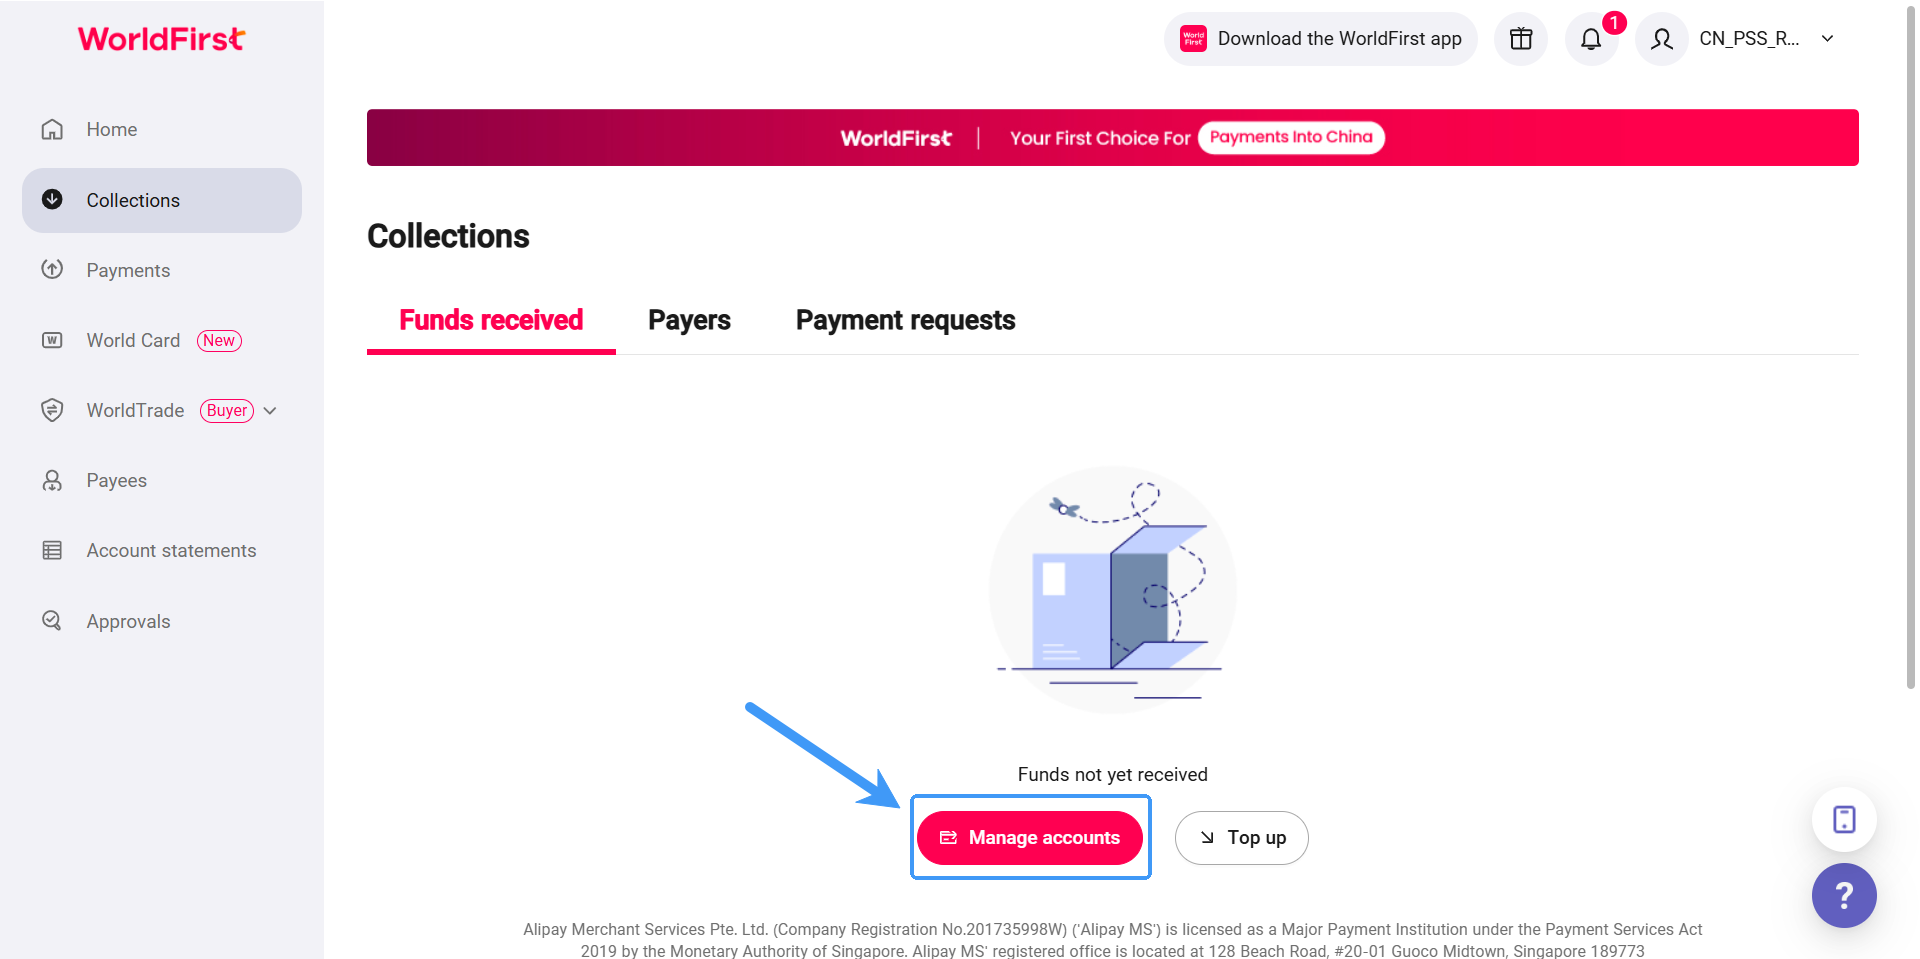Click the user profile avatar icon
Screen dimensions: 1920x959
point(1662,39)
